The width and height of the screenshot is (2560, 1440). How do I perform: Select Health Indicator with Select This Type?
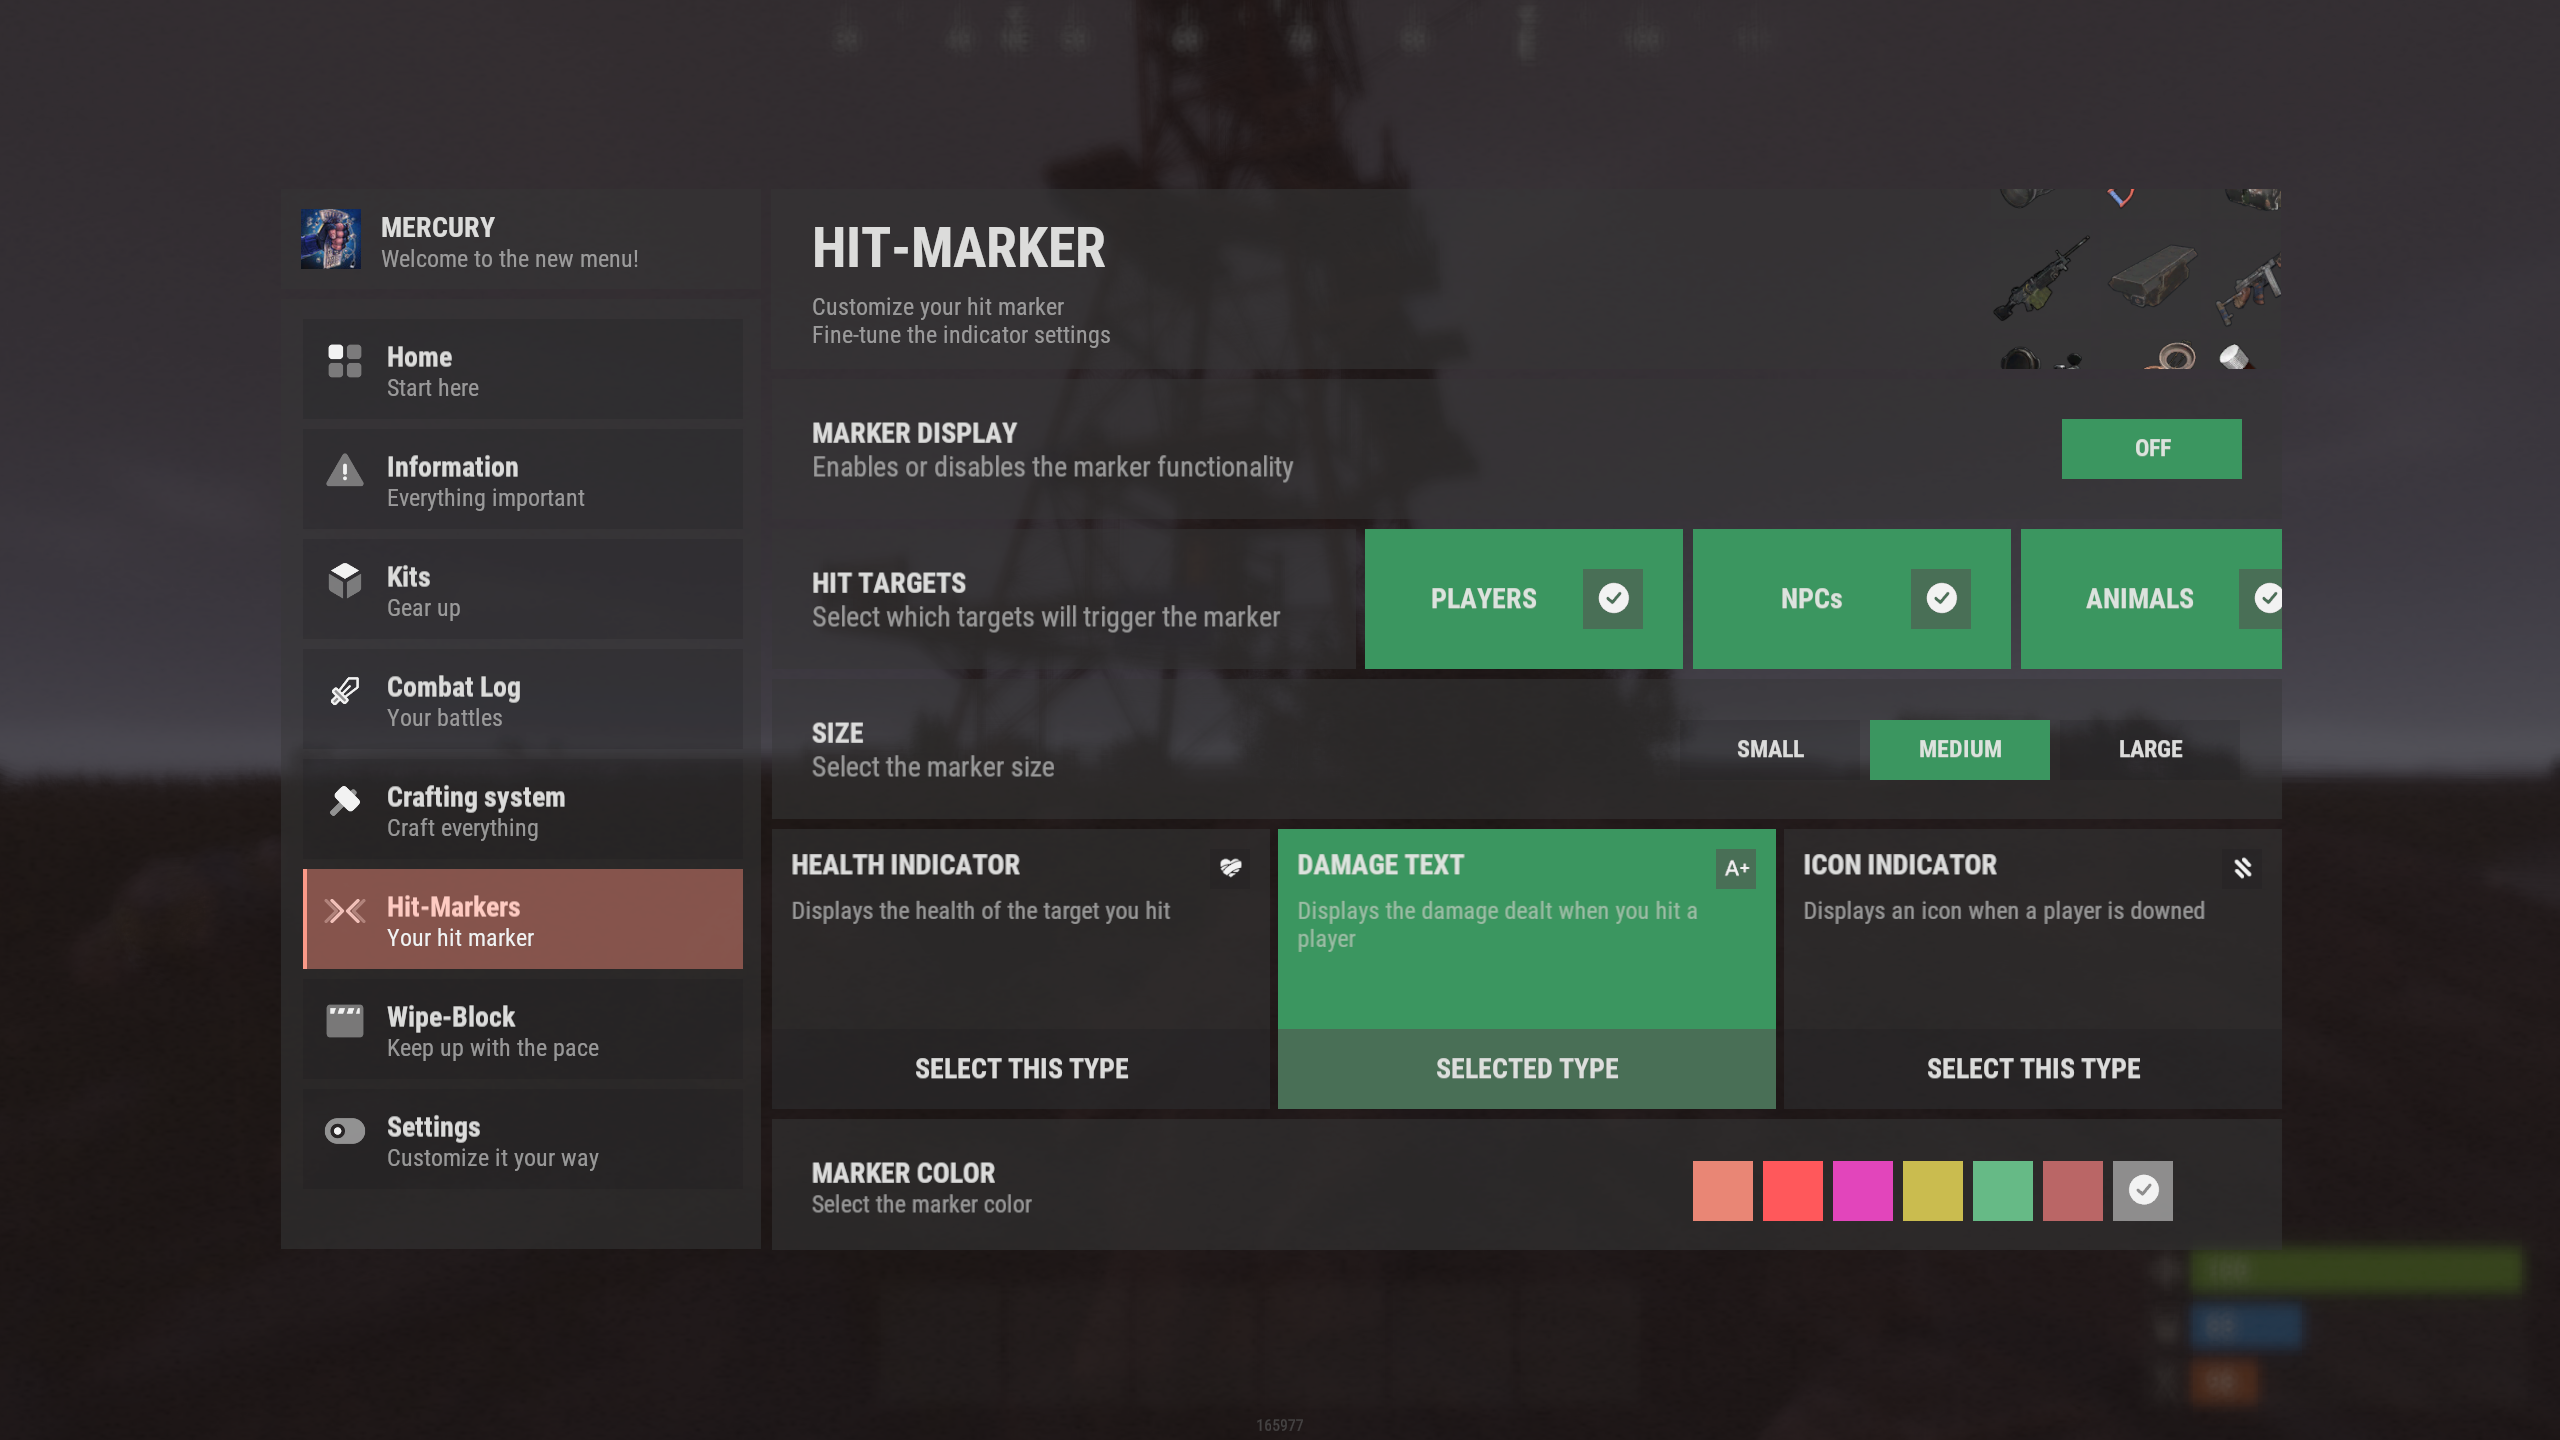tap(1021, 1069)
